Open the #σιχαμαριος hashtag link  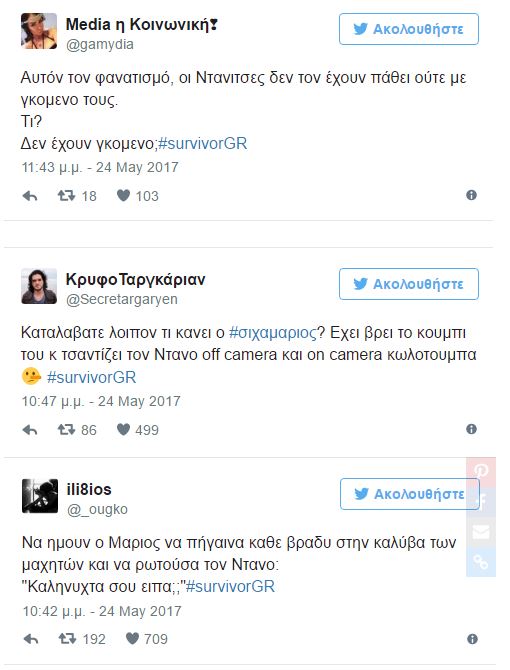click(273, 333)
